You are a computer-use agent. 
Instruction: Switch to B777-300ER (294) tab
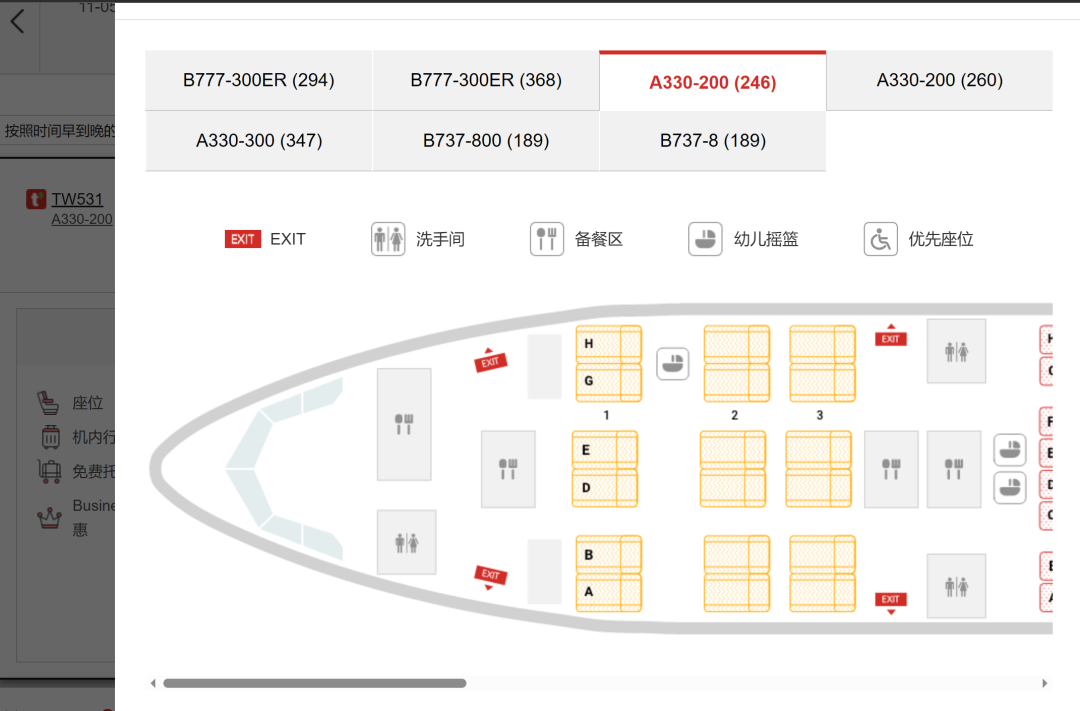point(259,80)
